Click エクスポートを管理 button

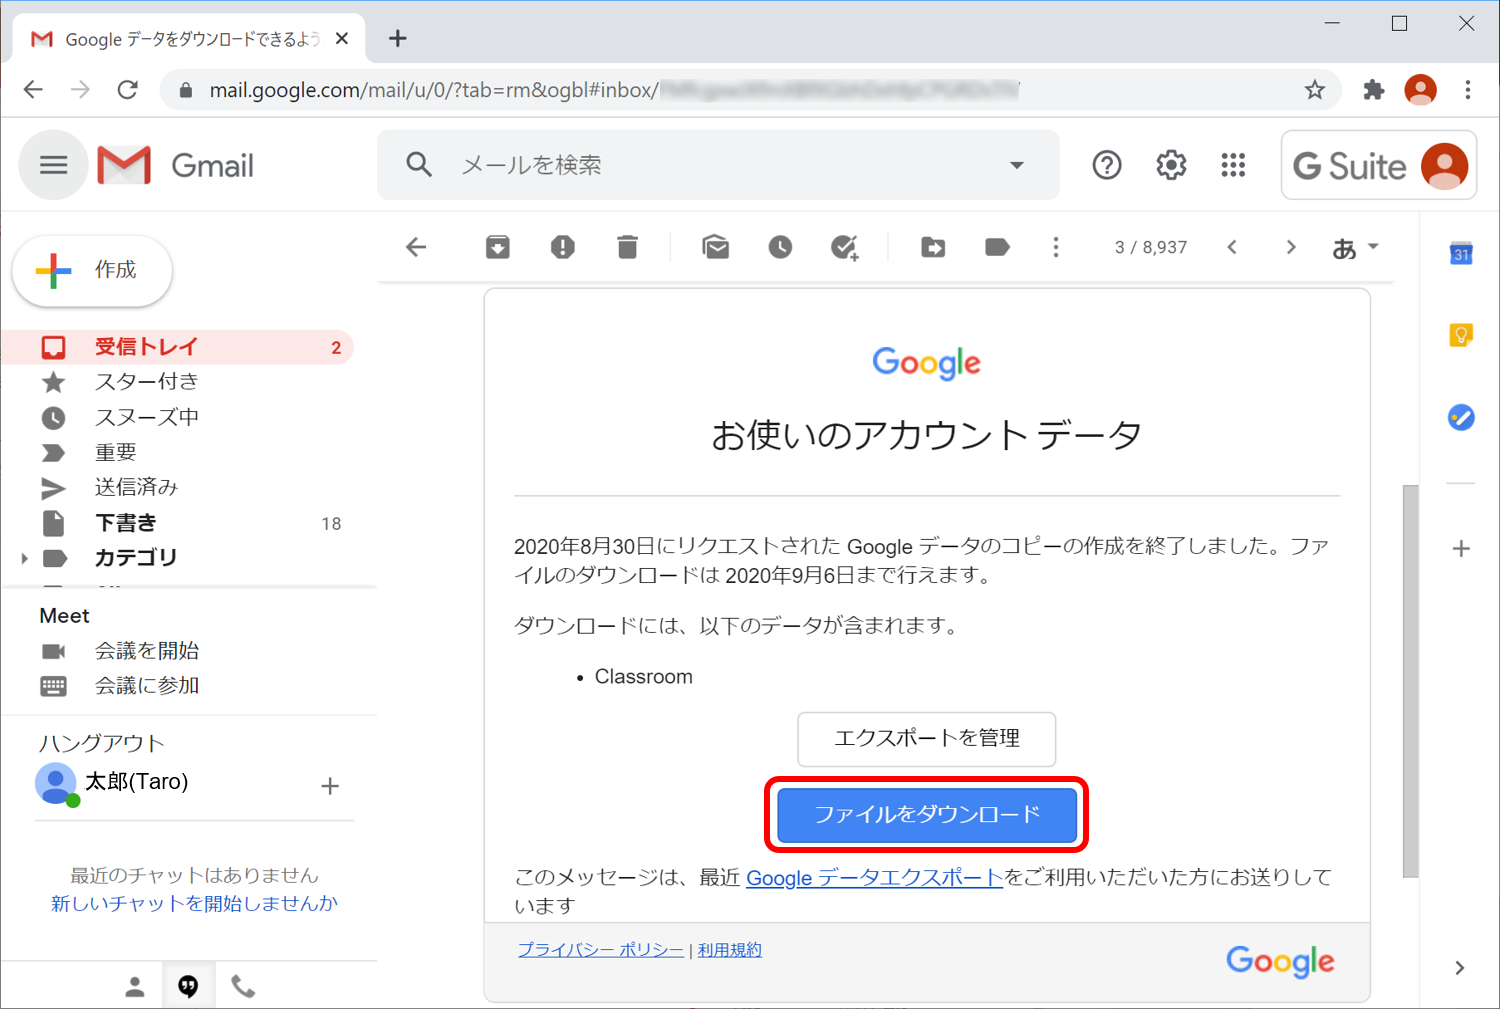tap(926, 739)
